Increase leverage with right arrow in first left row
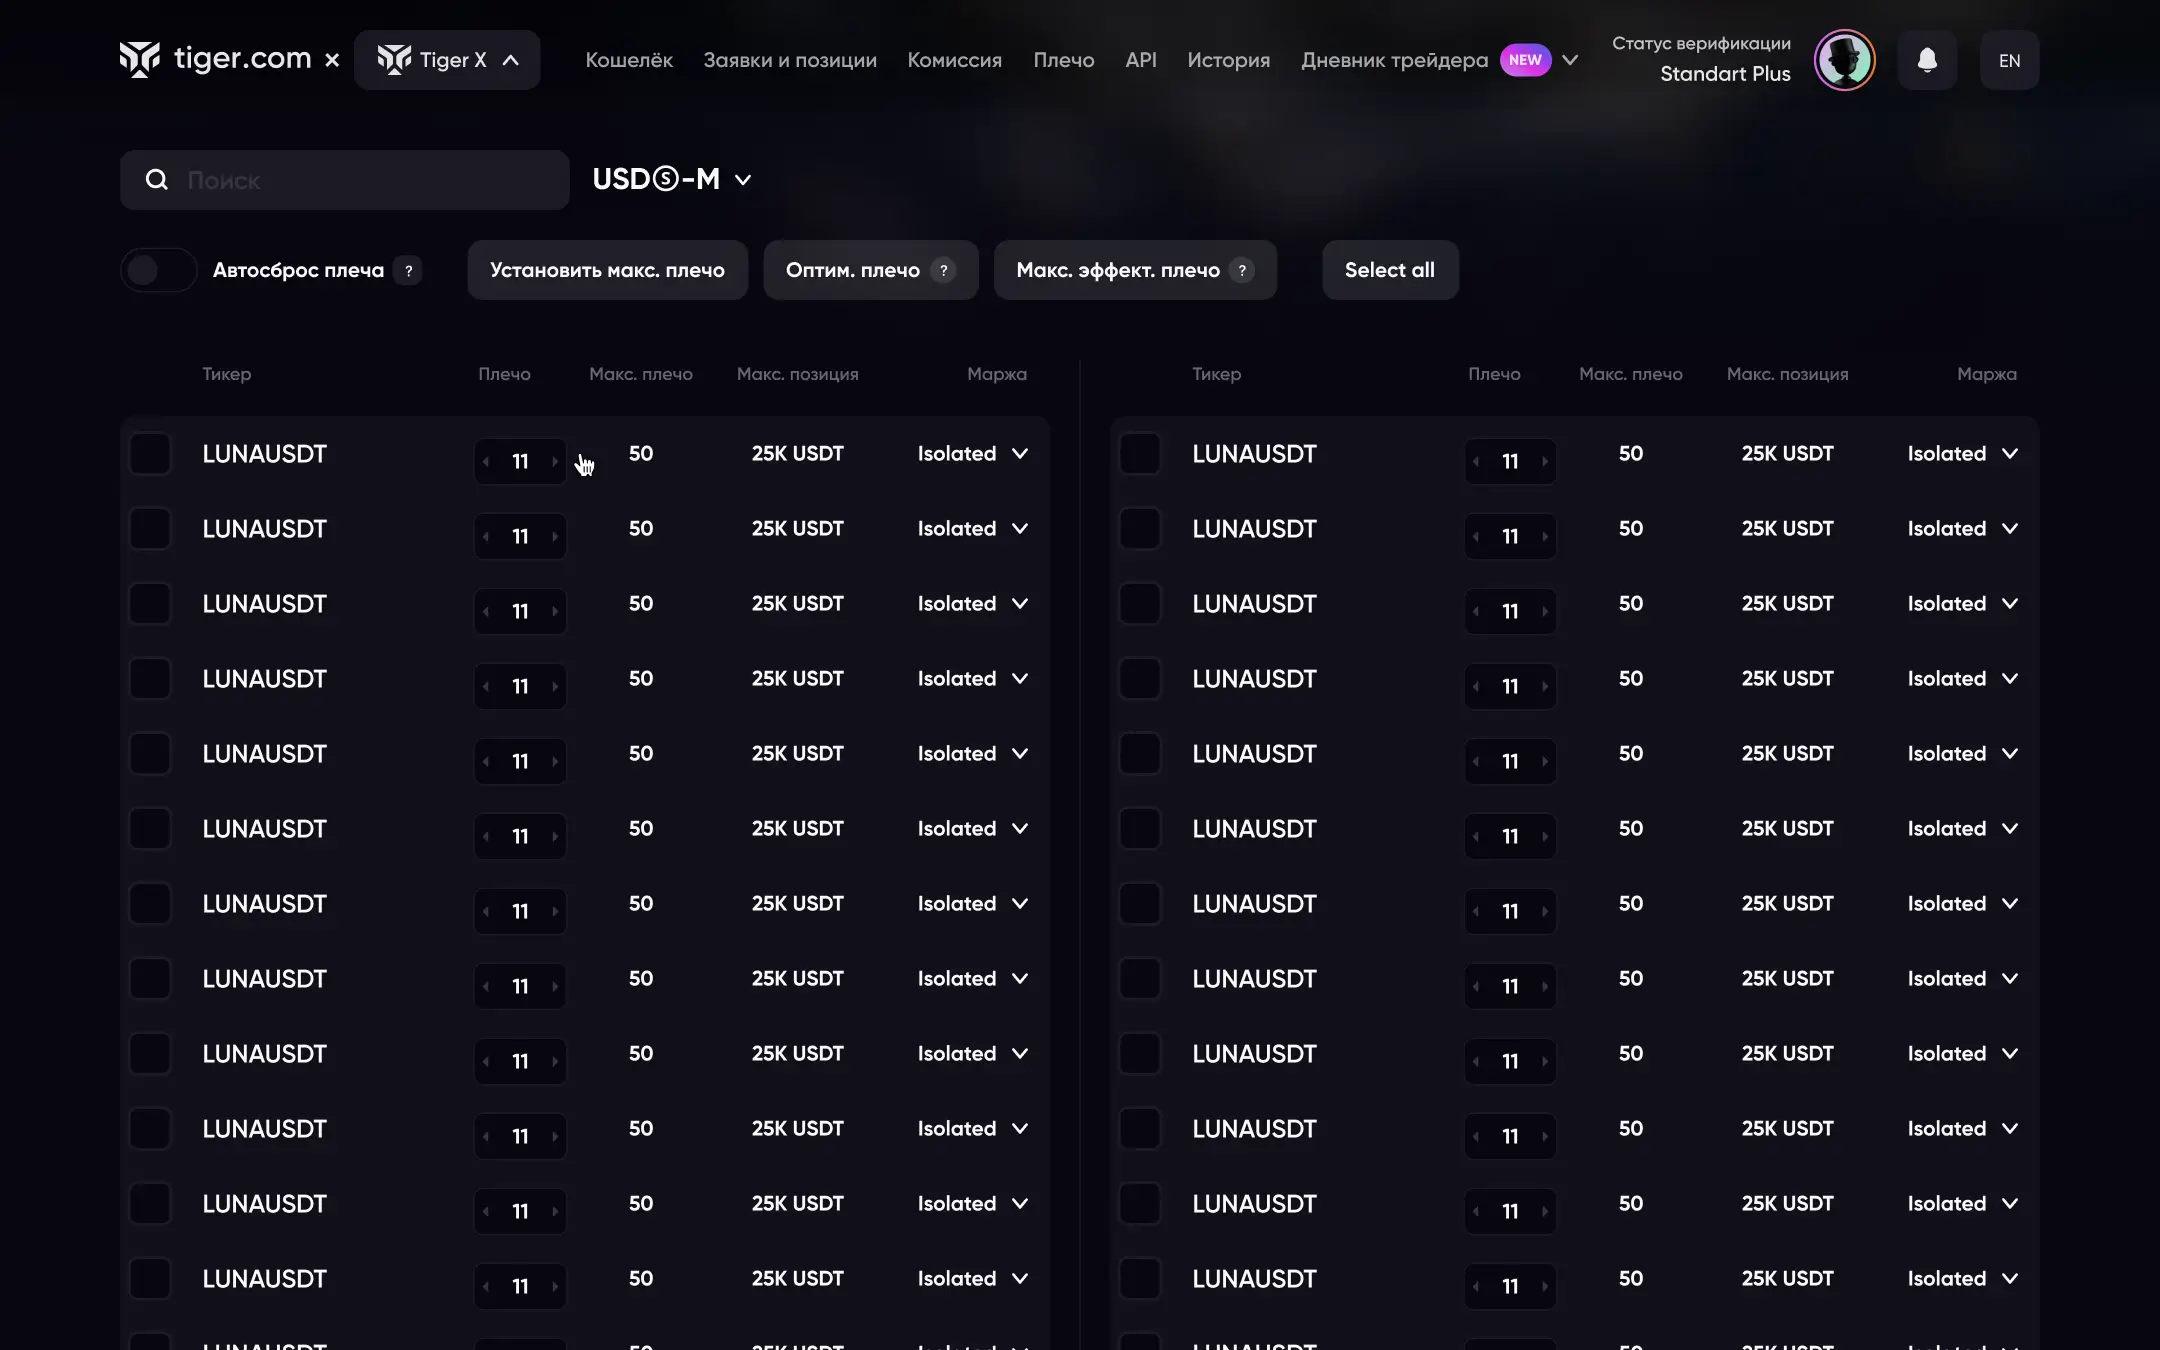Viewport: 2160px width, 1350px height. tap(555, 461)
